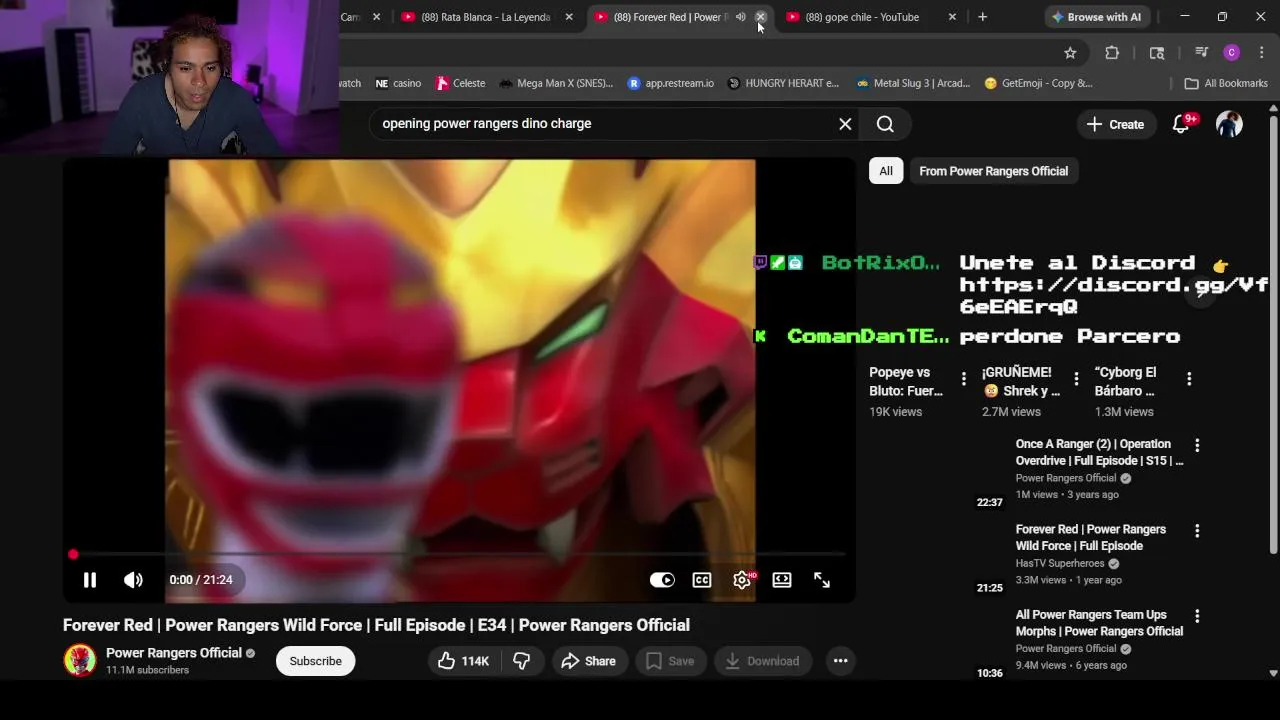
Task: Close the Rata Blanca tab
Action: coord(569,17)
